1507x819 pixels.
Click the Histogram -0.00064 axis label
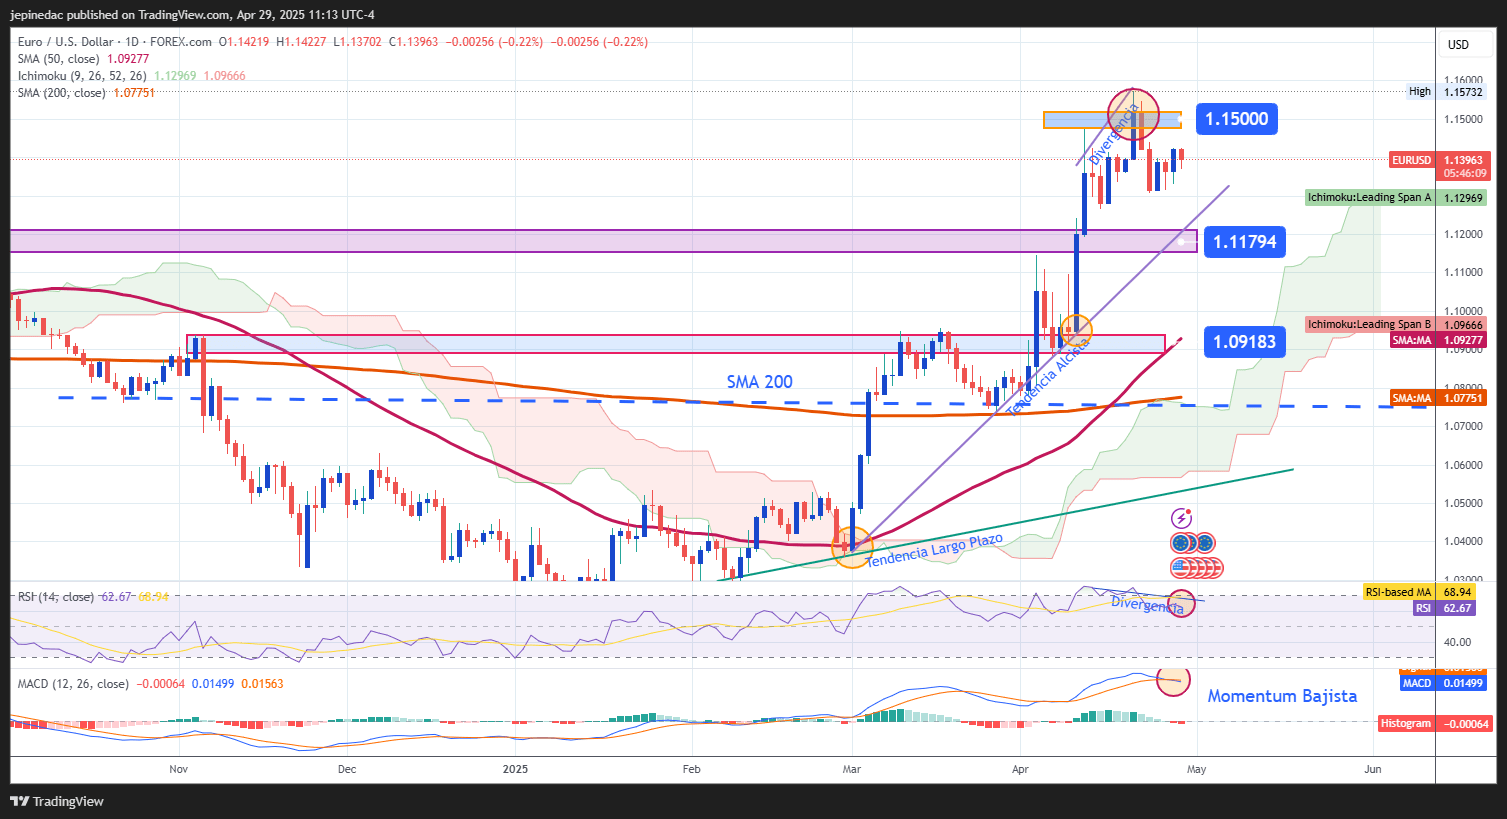pos(1435,723)
